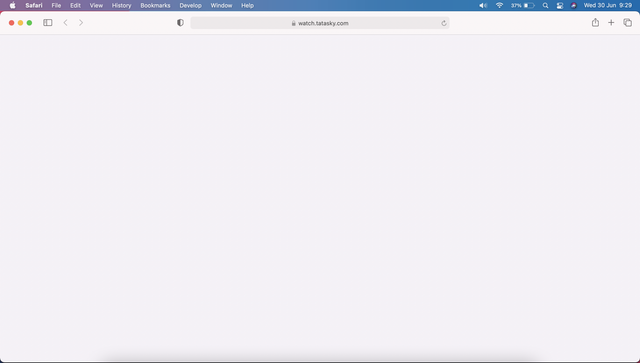
Task: Open the History menu
Action: [x=122, y=5]
